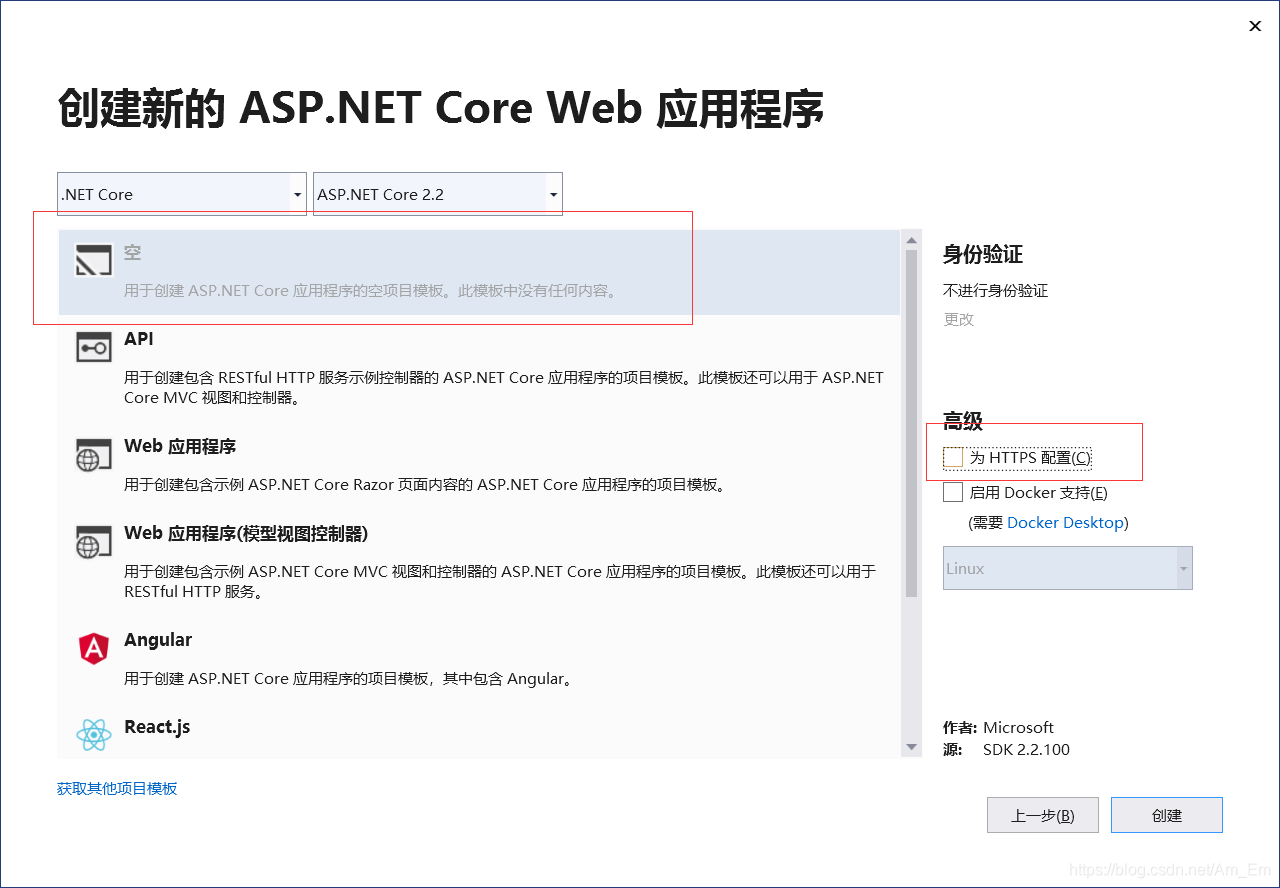Enable the 为 HTTPS 配置 checkbox
Viewport: 1280px width, 888px height.
[953, 457]
